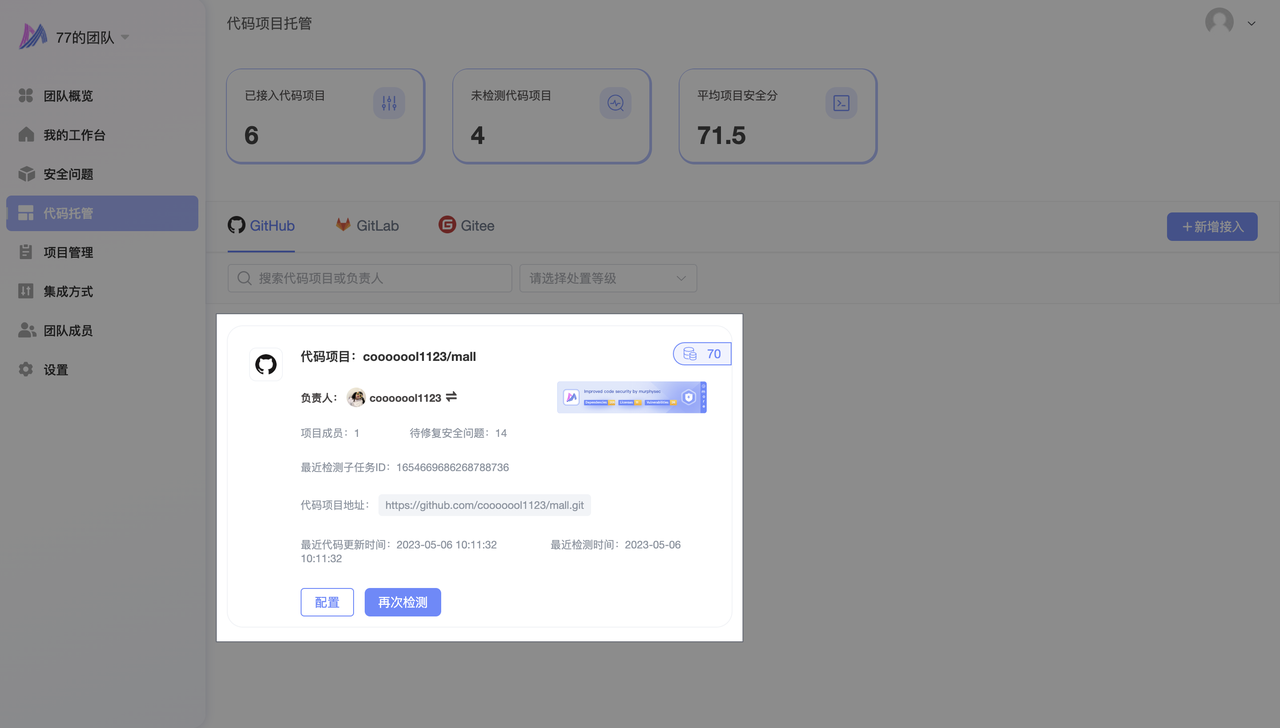Go to 团队成员 in the sidebar
Image resolution: width=1280 pixels, height=728 pixels.
pos(68,330)
